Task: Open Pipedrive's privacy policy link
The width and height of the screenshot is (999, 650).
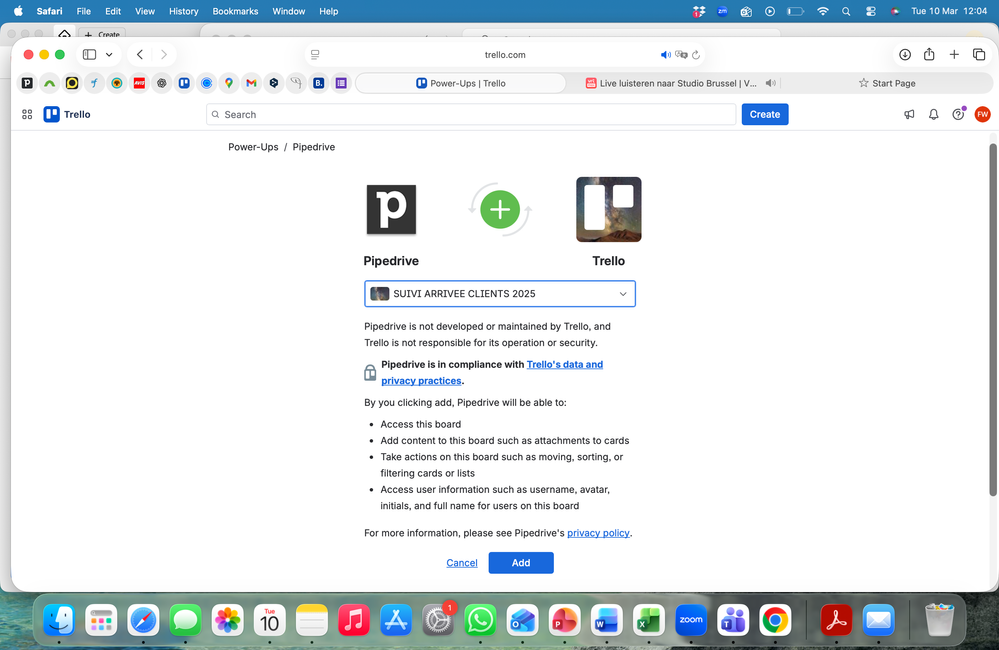Action: coord(598,533)
